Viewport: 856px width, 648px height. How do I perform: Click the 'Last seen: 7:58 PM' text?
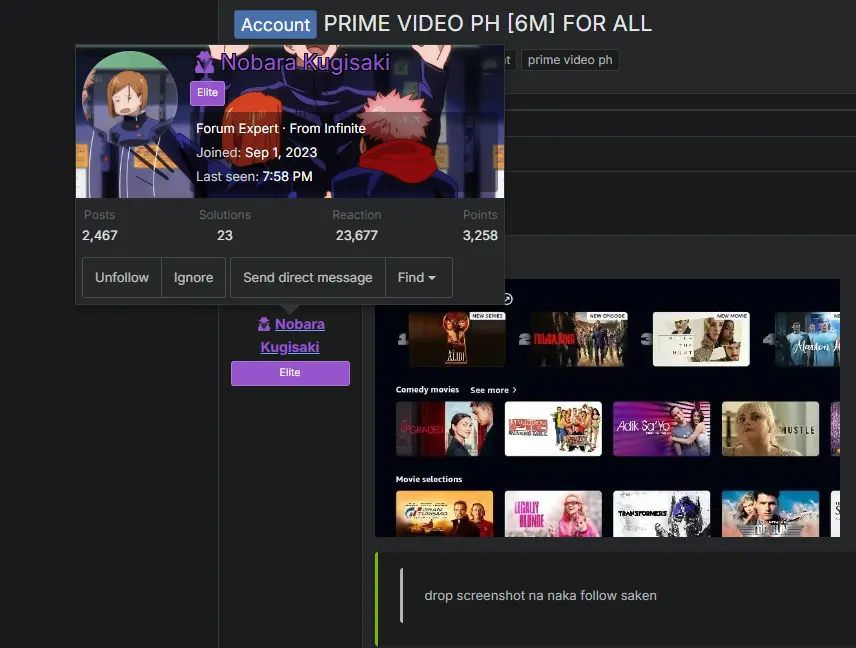tap(254, 176)
